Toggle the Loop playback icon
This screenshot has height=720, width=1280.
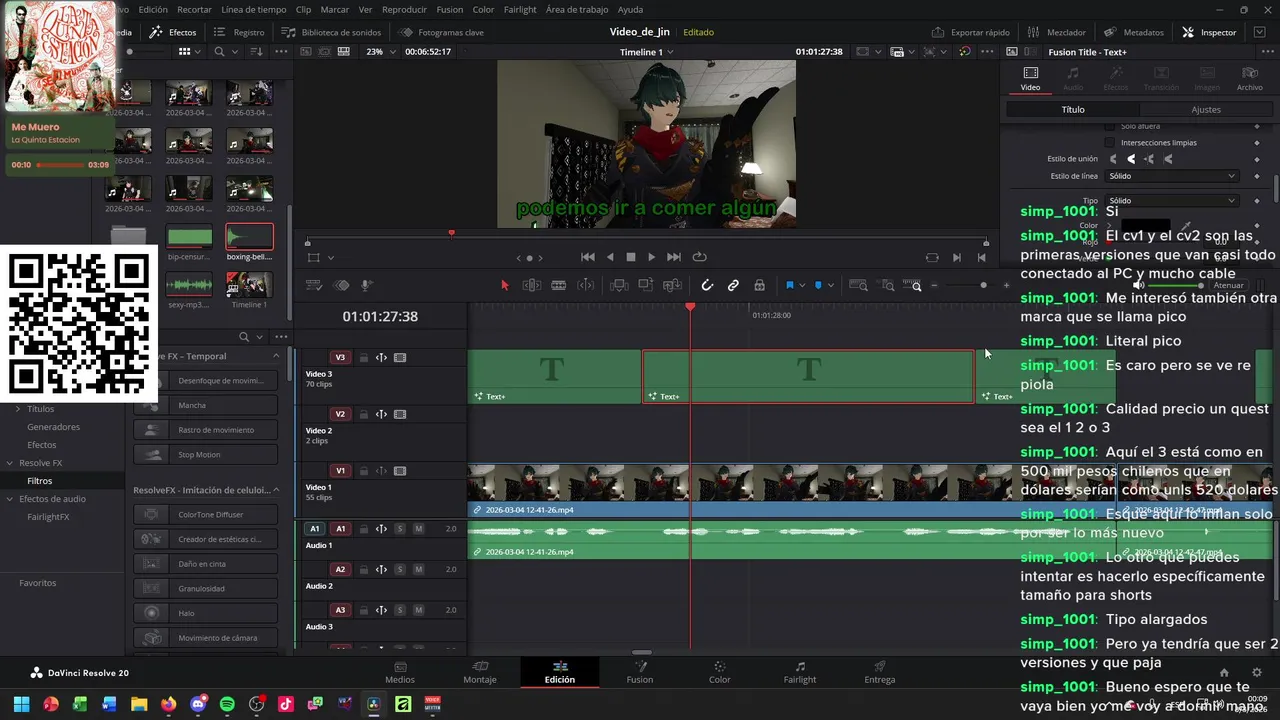tap(699, 257)
